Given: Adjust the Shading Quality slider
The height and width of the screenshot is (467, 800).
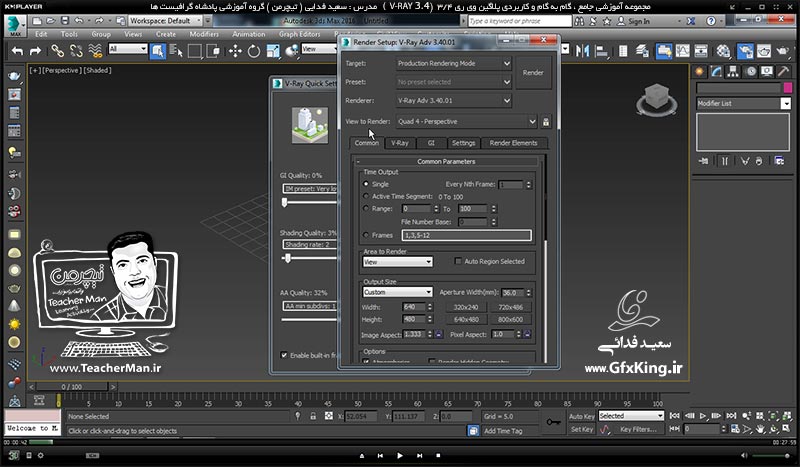Looking at the screenshot, I should (x=288, y=258).
